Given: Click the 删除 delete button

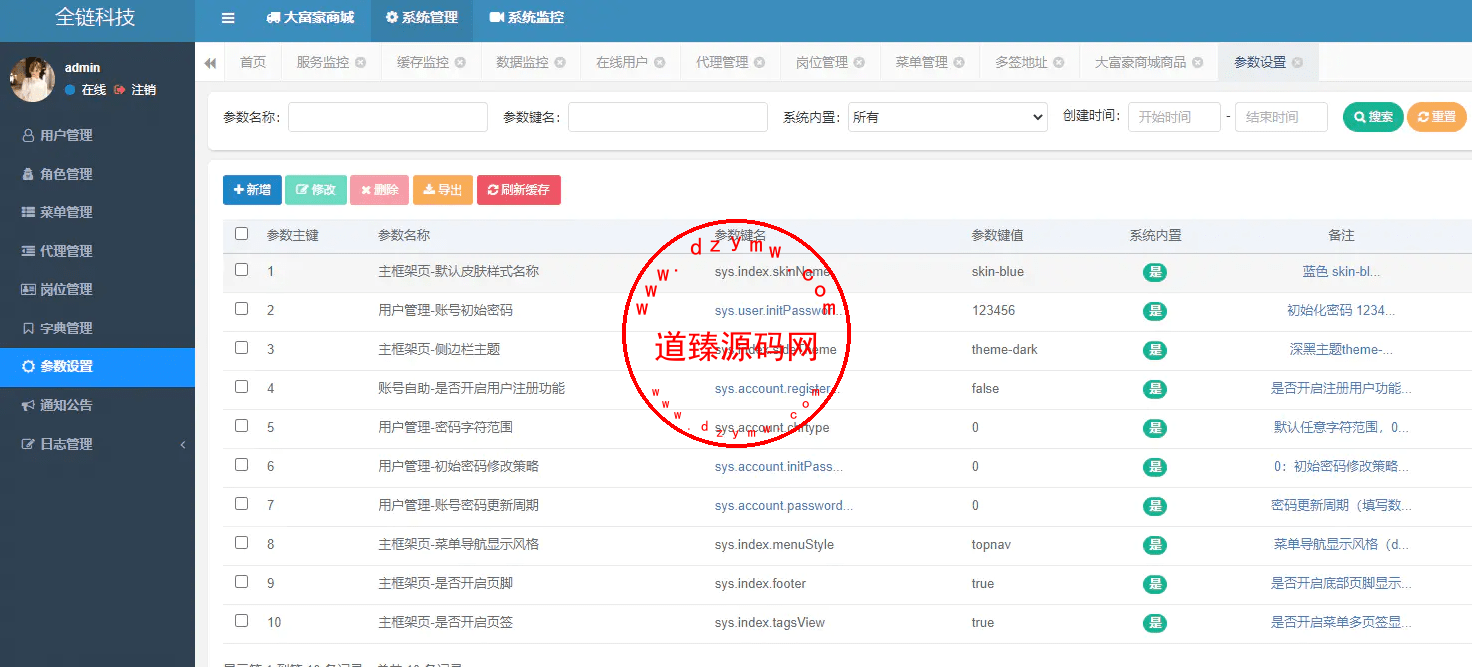Looking at the screenshot, I should point(379,190).
